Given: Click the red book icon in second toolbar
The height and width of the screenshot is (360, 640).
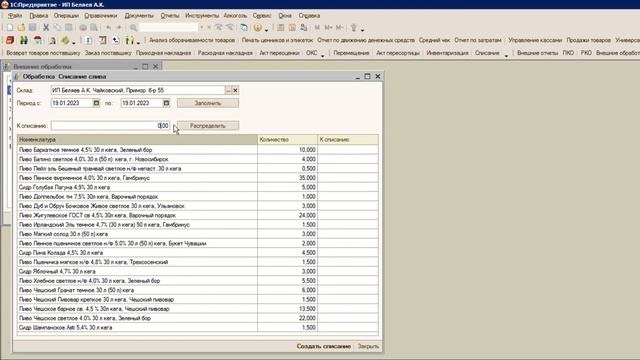Looking at the screenshot, I should pyautogui.click(x=10, y=40).
